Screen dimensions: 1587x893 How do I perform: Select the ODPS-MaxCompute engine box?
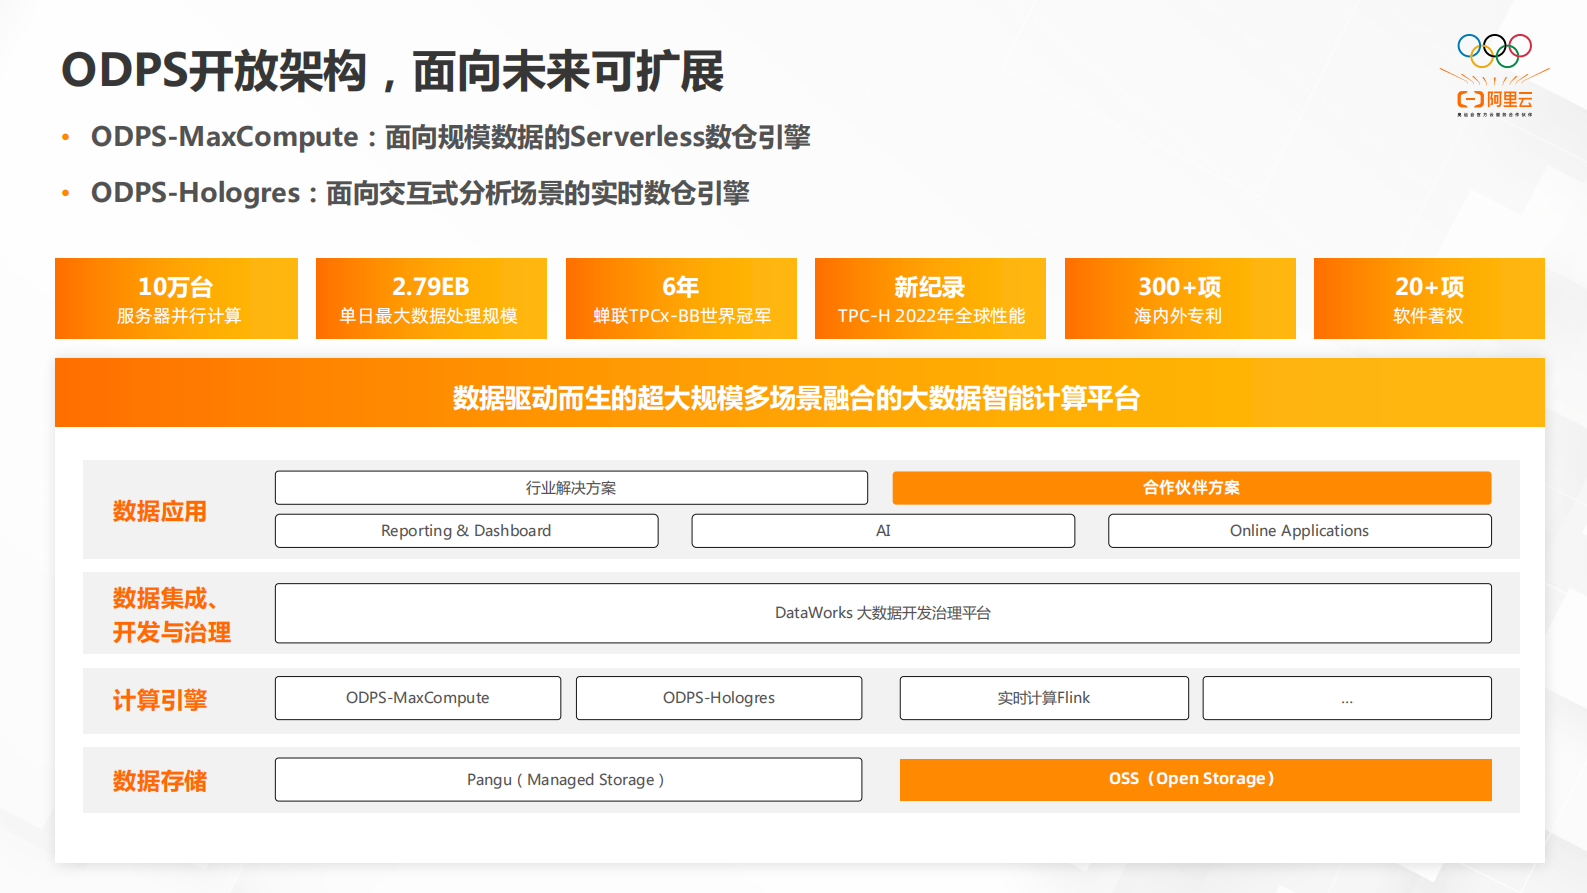418,698
